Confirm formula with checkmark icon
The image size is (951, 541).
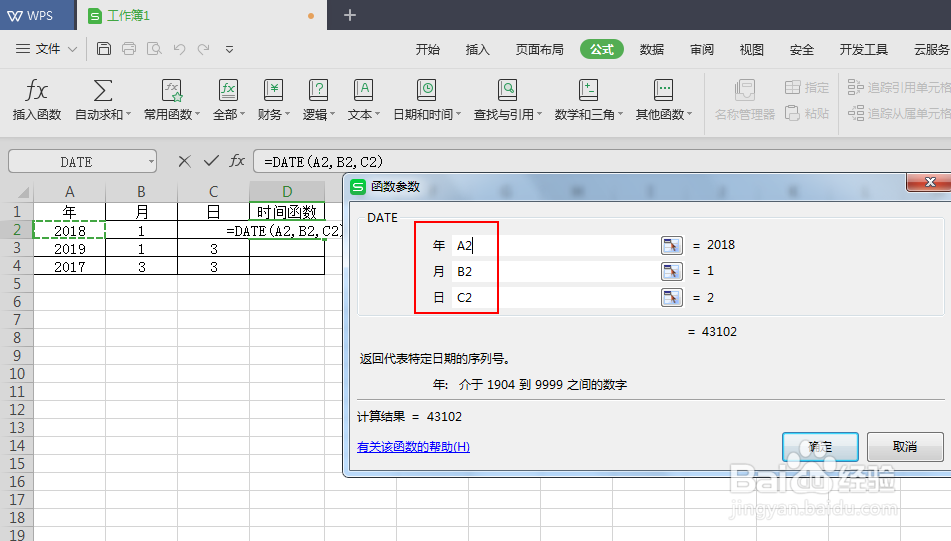211,161
